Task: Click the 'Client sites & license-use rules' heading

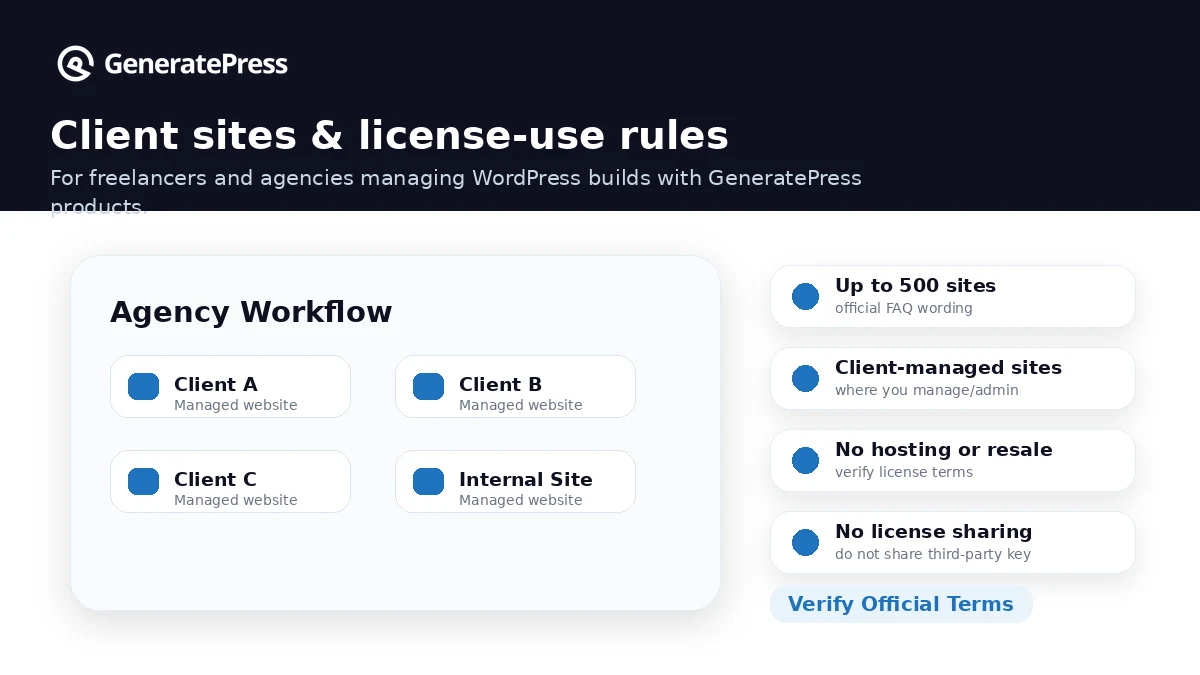Action: pyautogui.click(x=389, y=135)
